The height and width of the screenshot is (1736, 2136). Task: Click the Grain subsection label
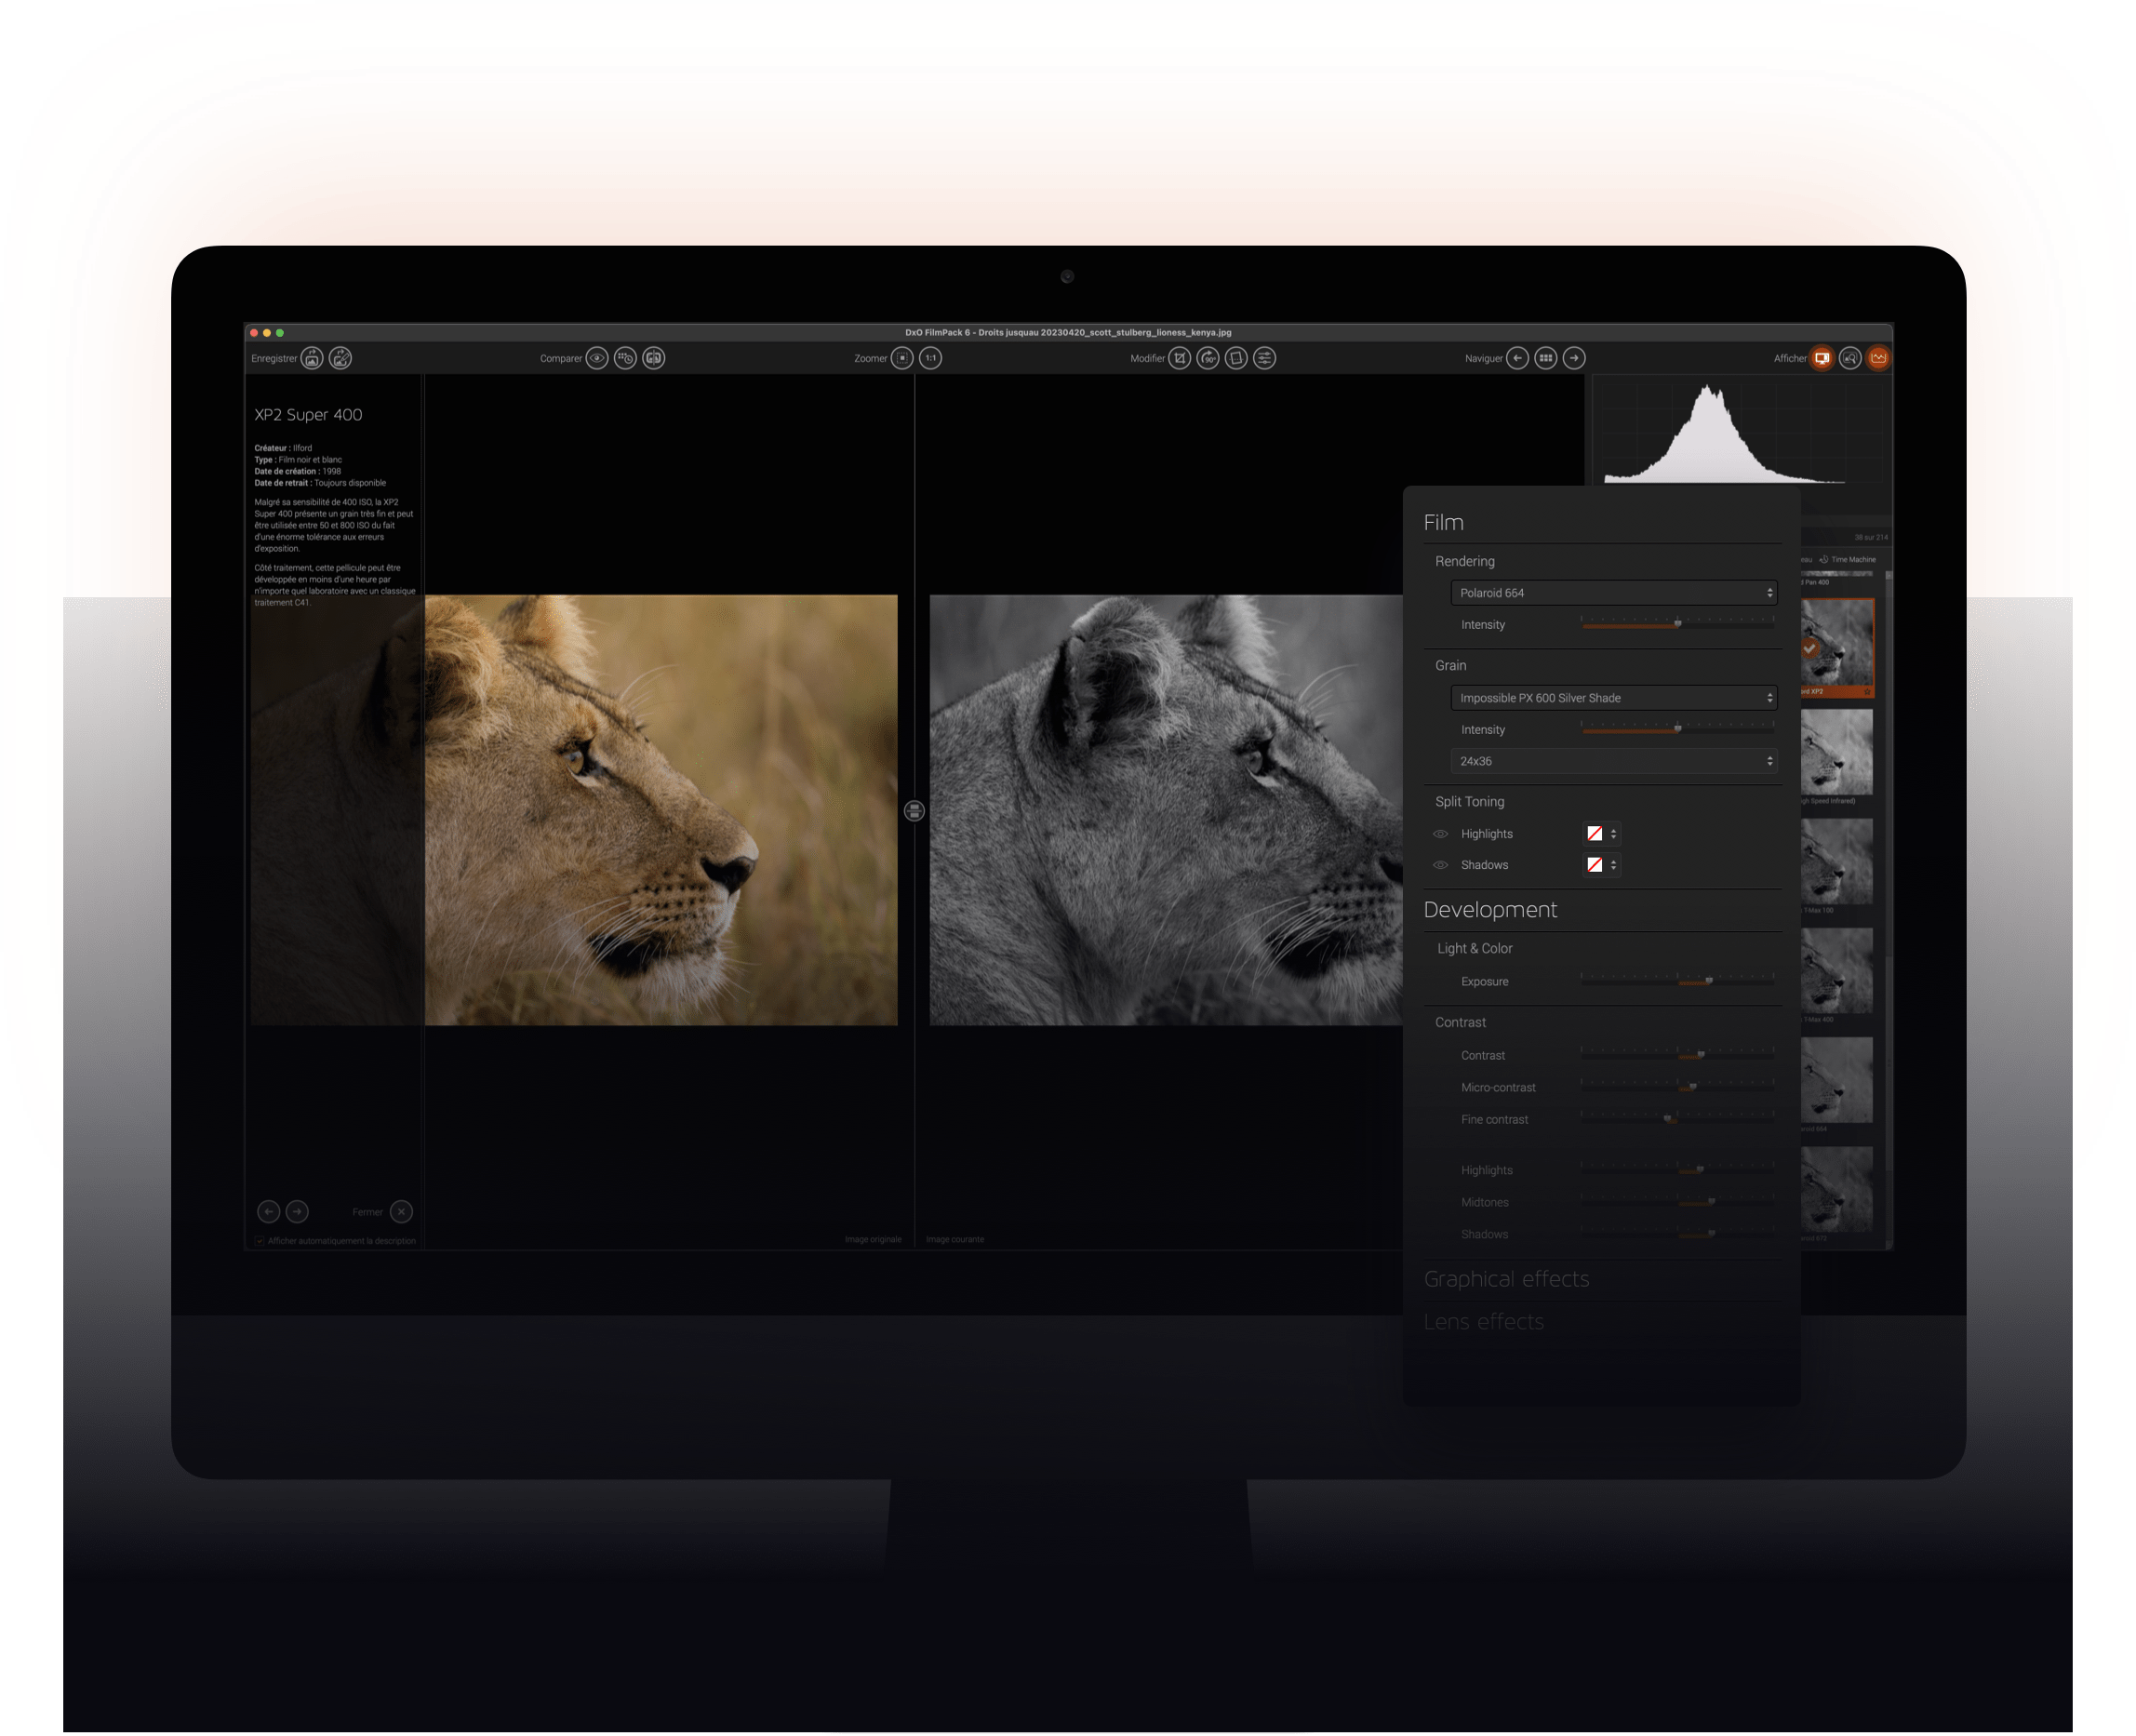pos(1450,665)
